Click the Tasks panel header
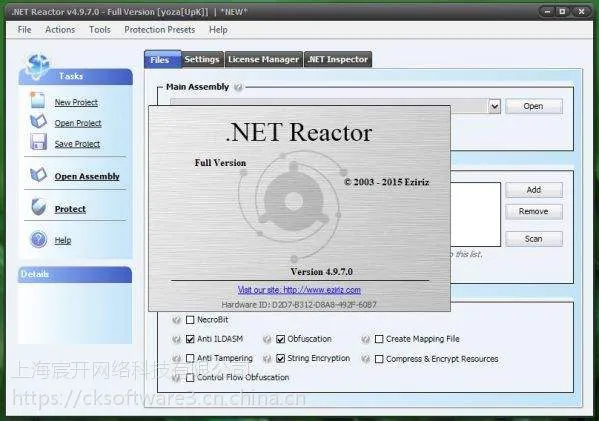The height and width of the screenshot is (421, 599). click(x=76, y=76)
